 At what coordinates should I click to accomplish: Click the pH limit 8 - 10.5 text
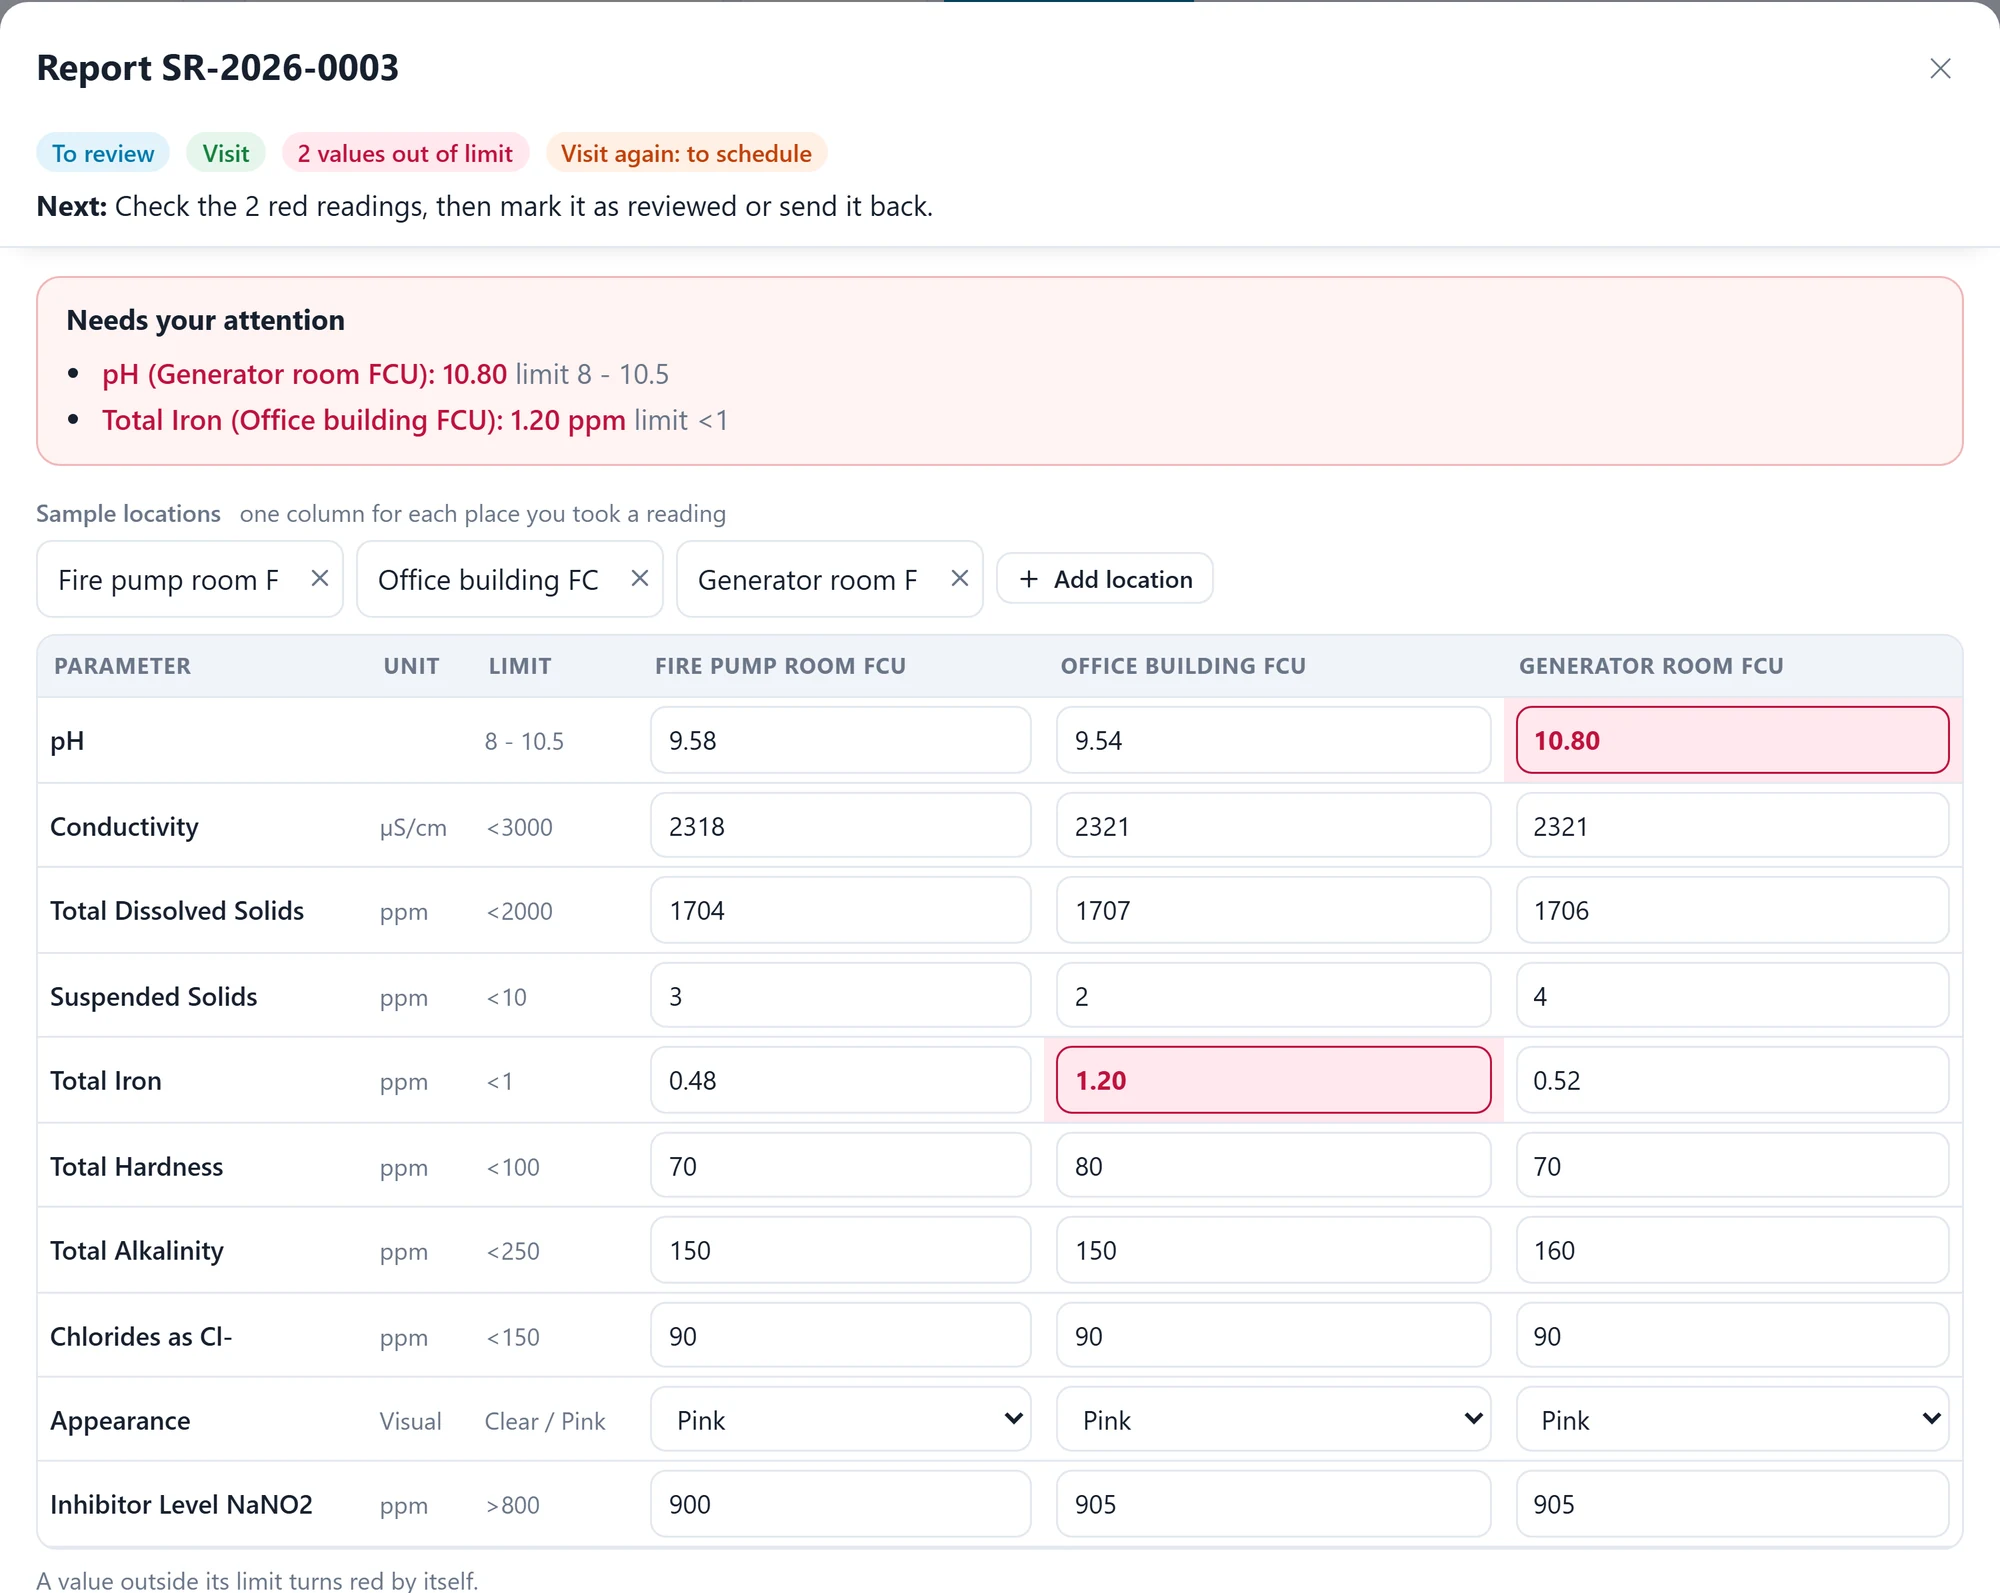pyautogui.click(x=524, y=741)
